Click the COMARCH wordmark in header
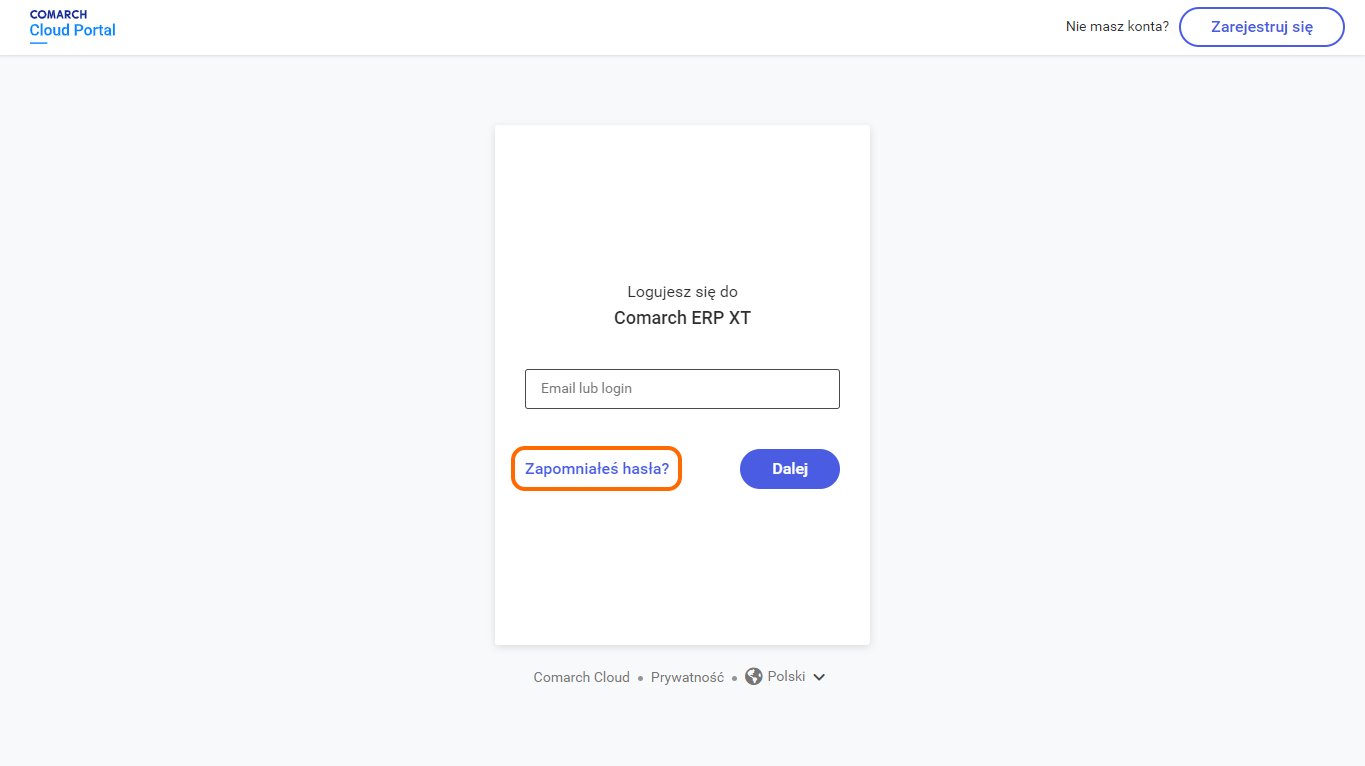1365x766 pixels. click(58, 15)
